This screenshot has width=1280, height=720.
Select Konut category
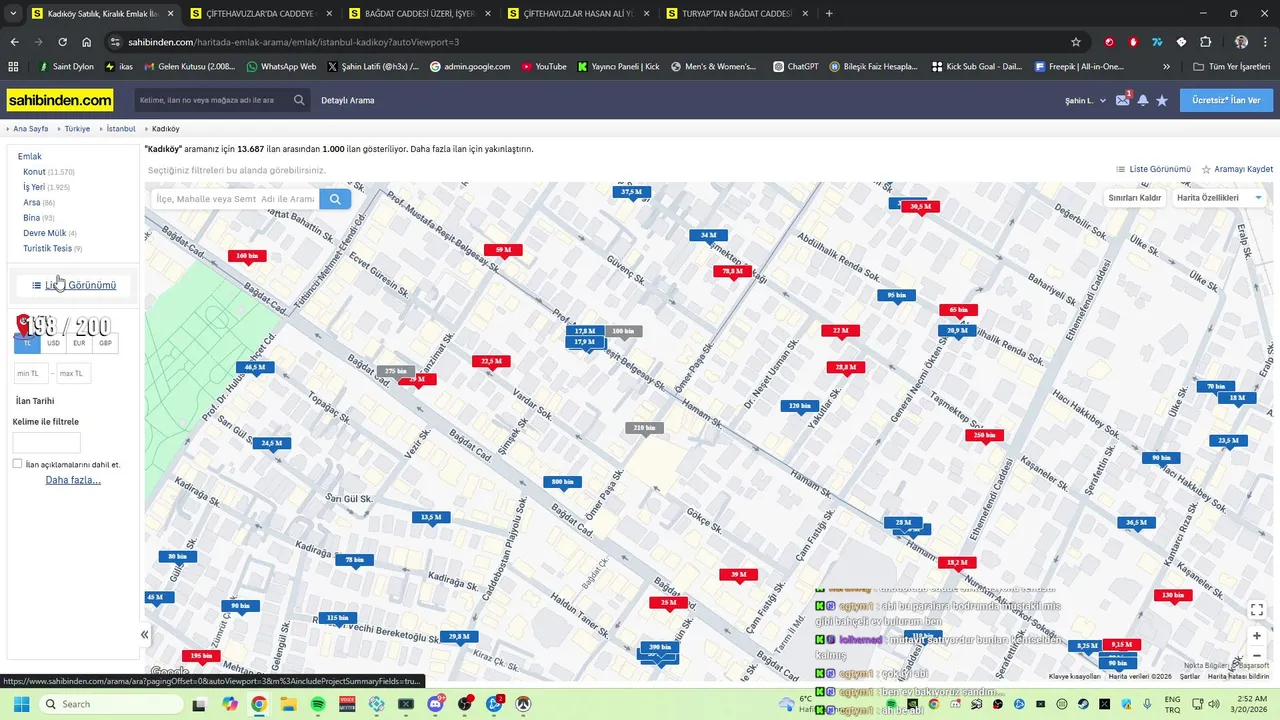(34, 172)
